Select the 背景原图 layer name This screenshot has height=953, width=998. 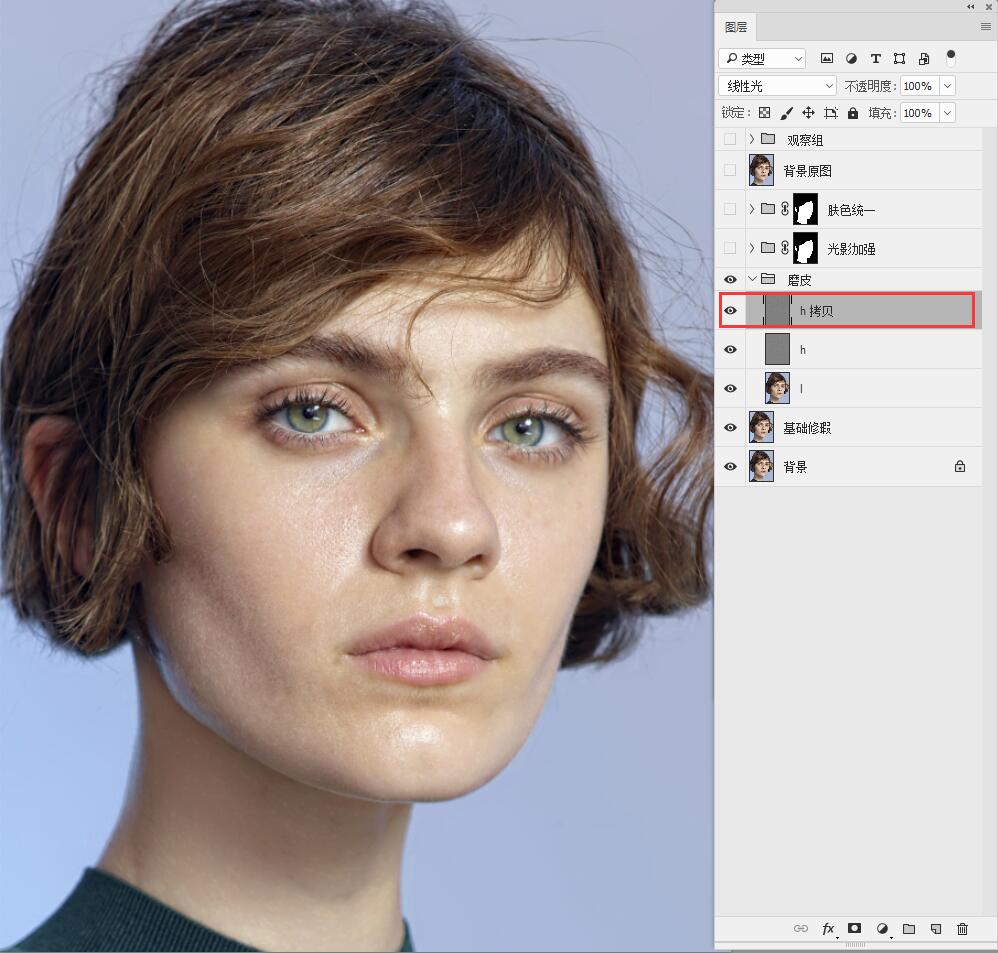click(807, 171)
